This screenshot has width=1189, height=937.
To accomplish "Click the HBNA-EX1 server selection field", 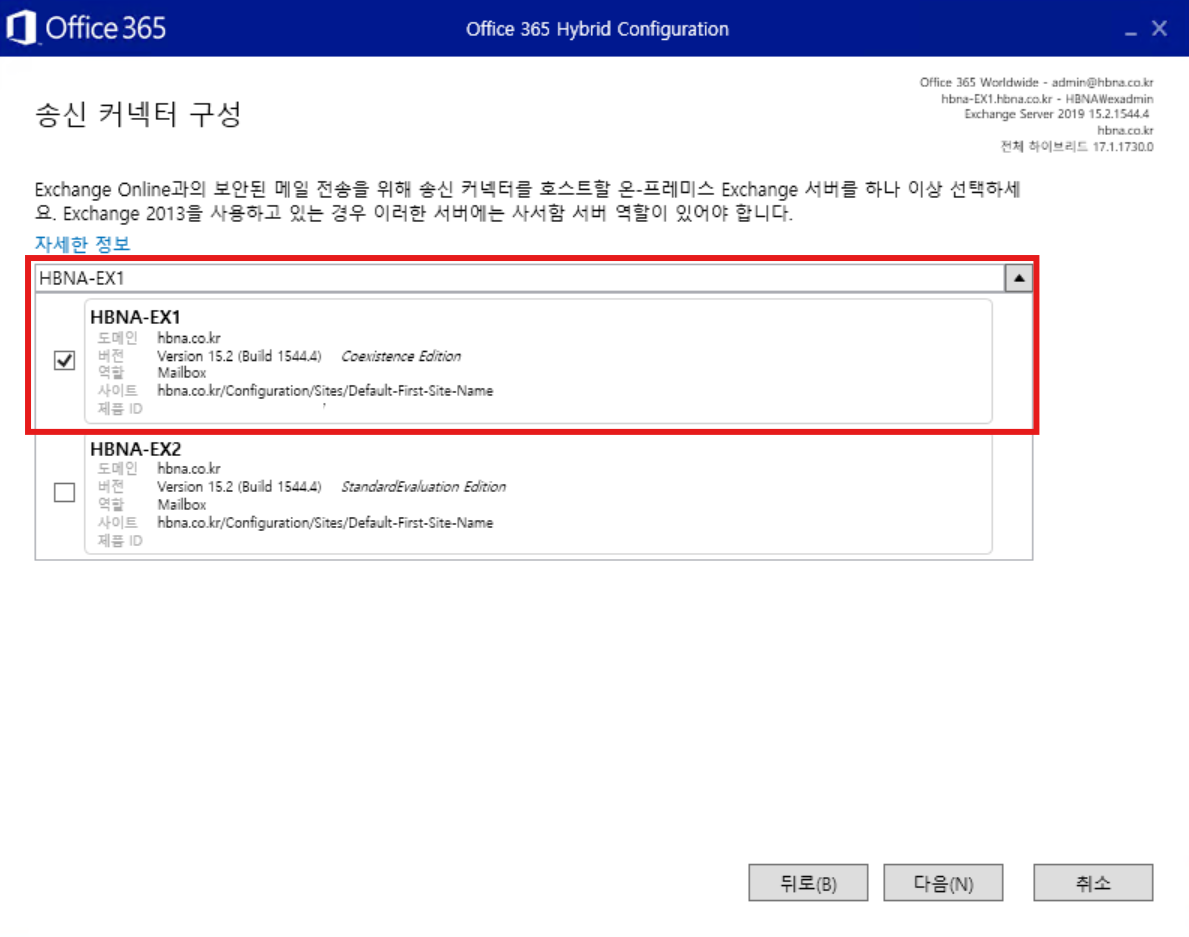I will coord(520,278).
